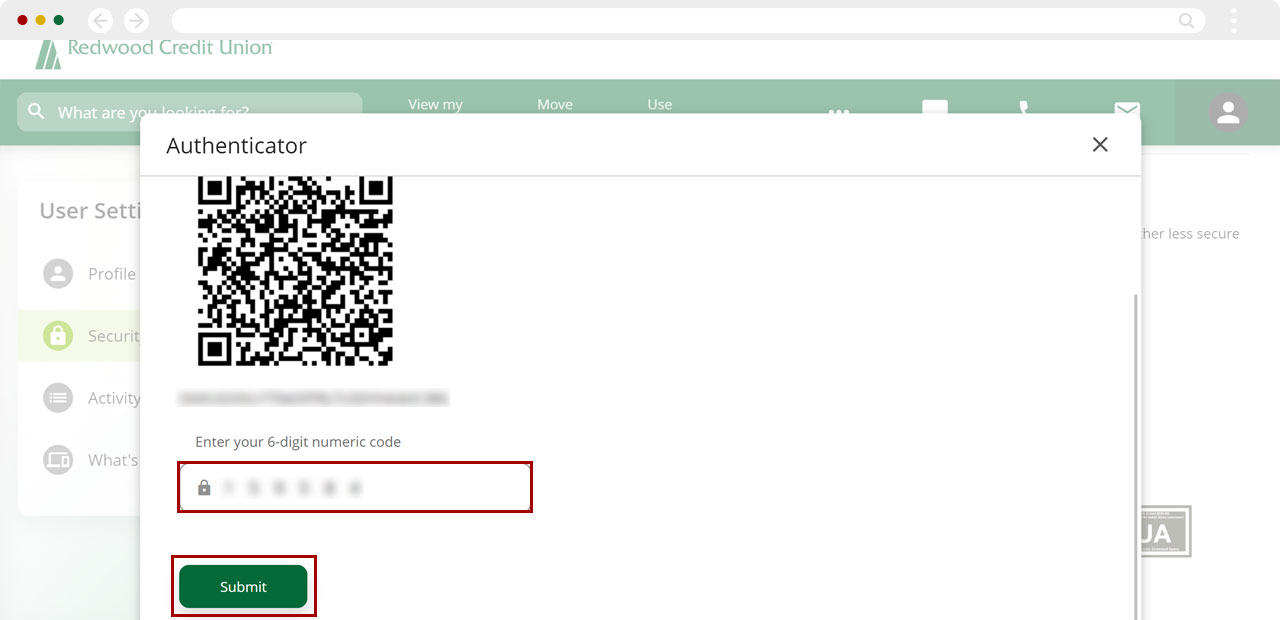Click 'Enter your 6-digit numeric code' label
The width and height of the screenshot is (1280, 620).
click(298, 442)
